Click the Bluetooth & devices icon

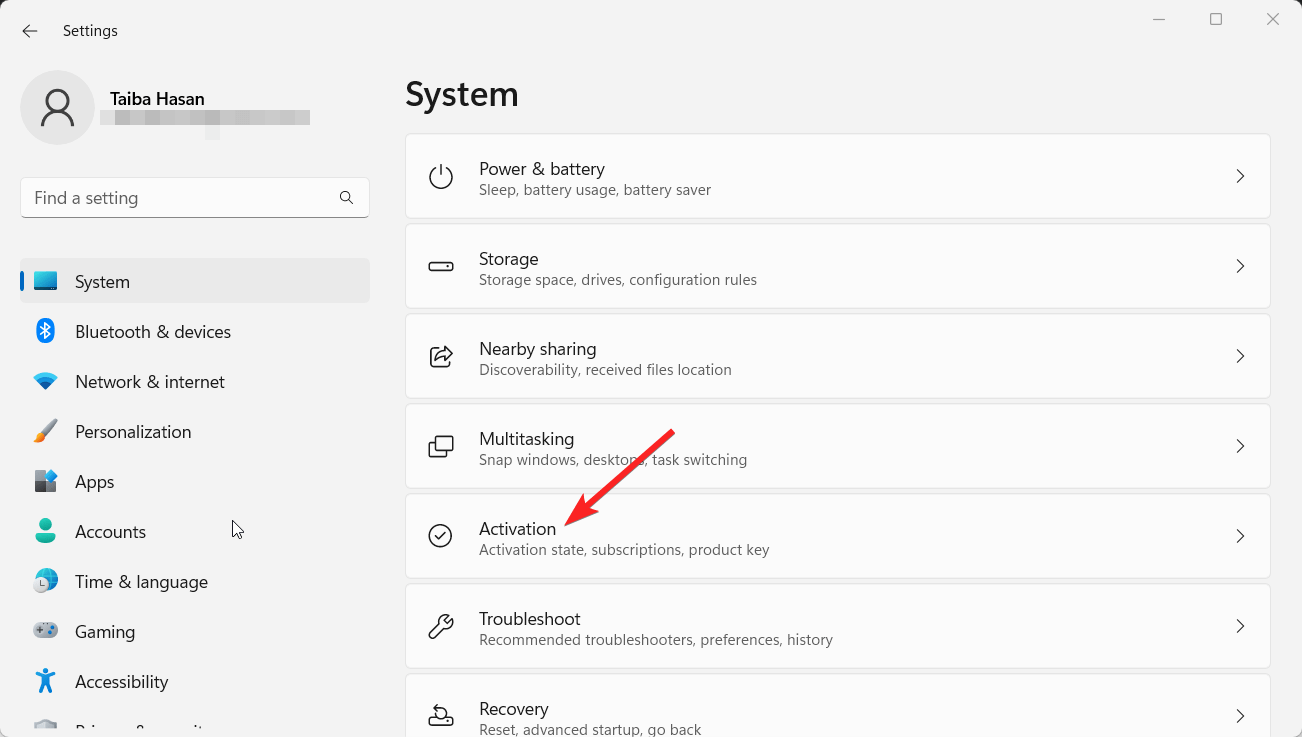pyautogui.click(x=45, y=331)
